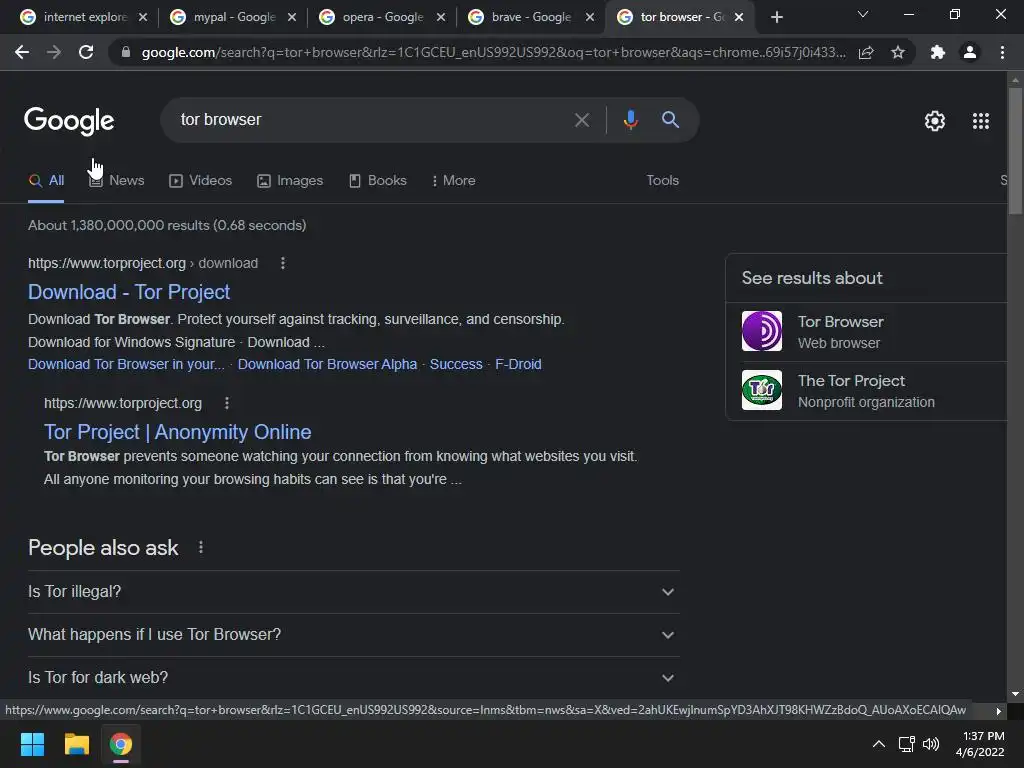Click Chrome icon in the taskbar
1024x768 pixels.
click(x=121, y=744)
